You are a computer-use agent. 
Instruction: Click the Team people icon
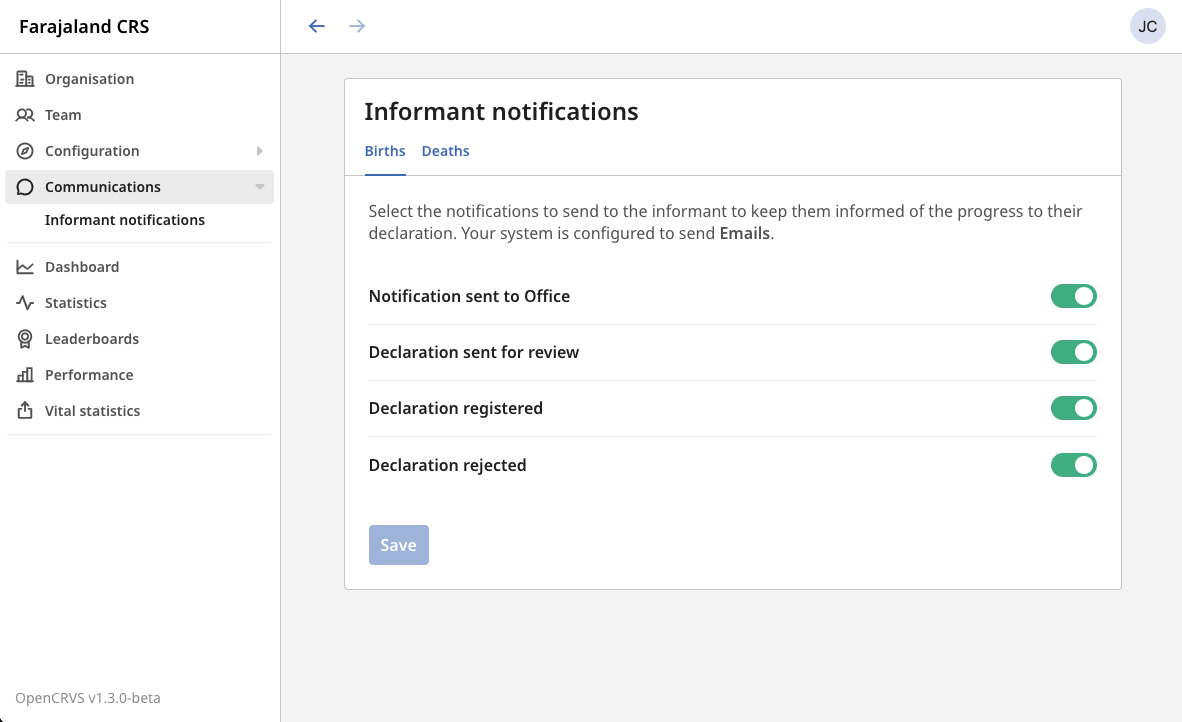point(25,115)
